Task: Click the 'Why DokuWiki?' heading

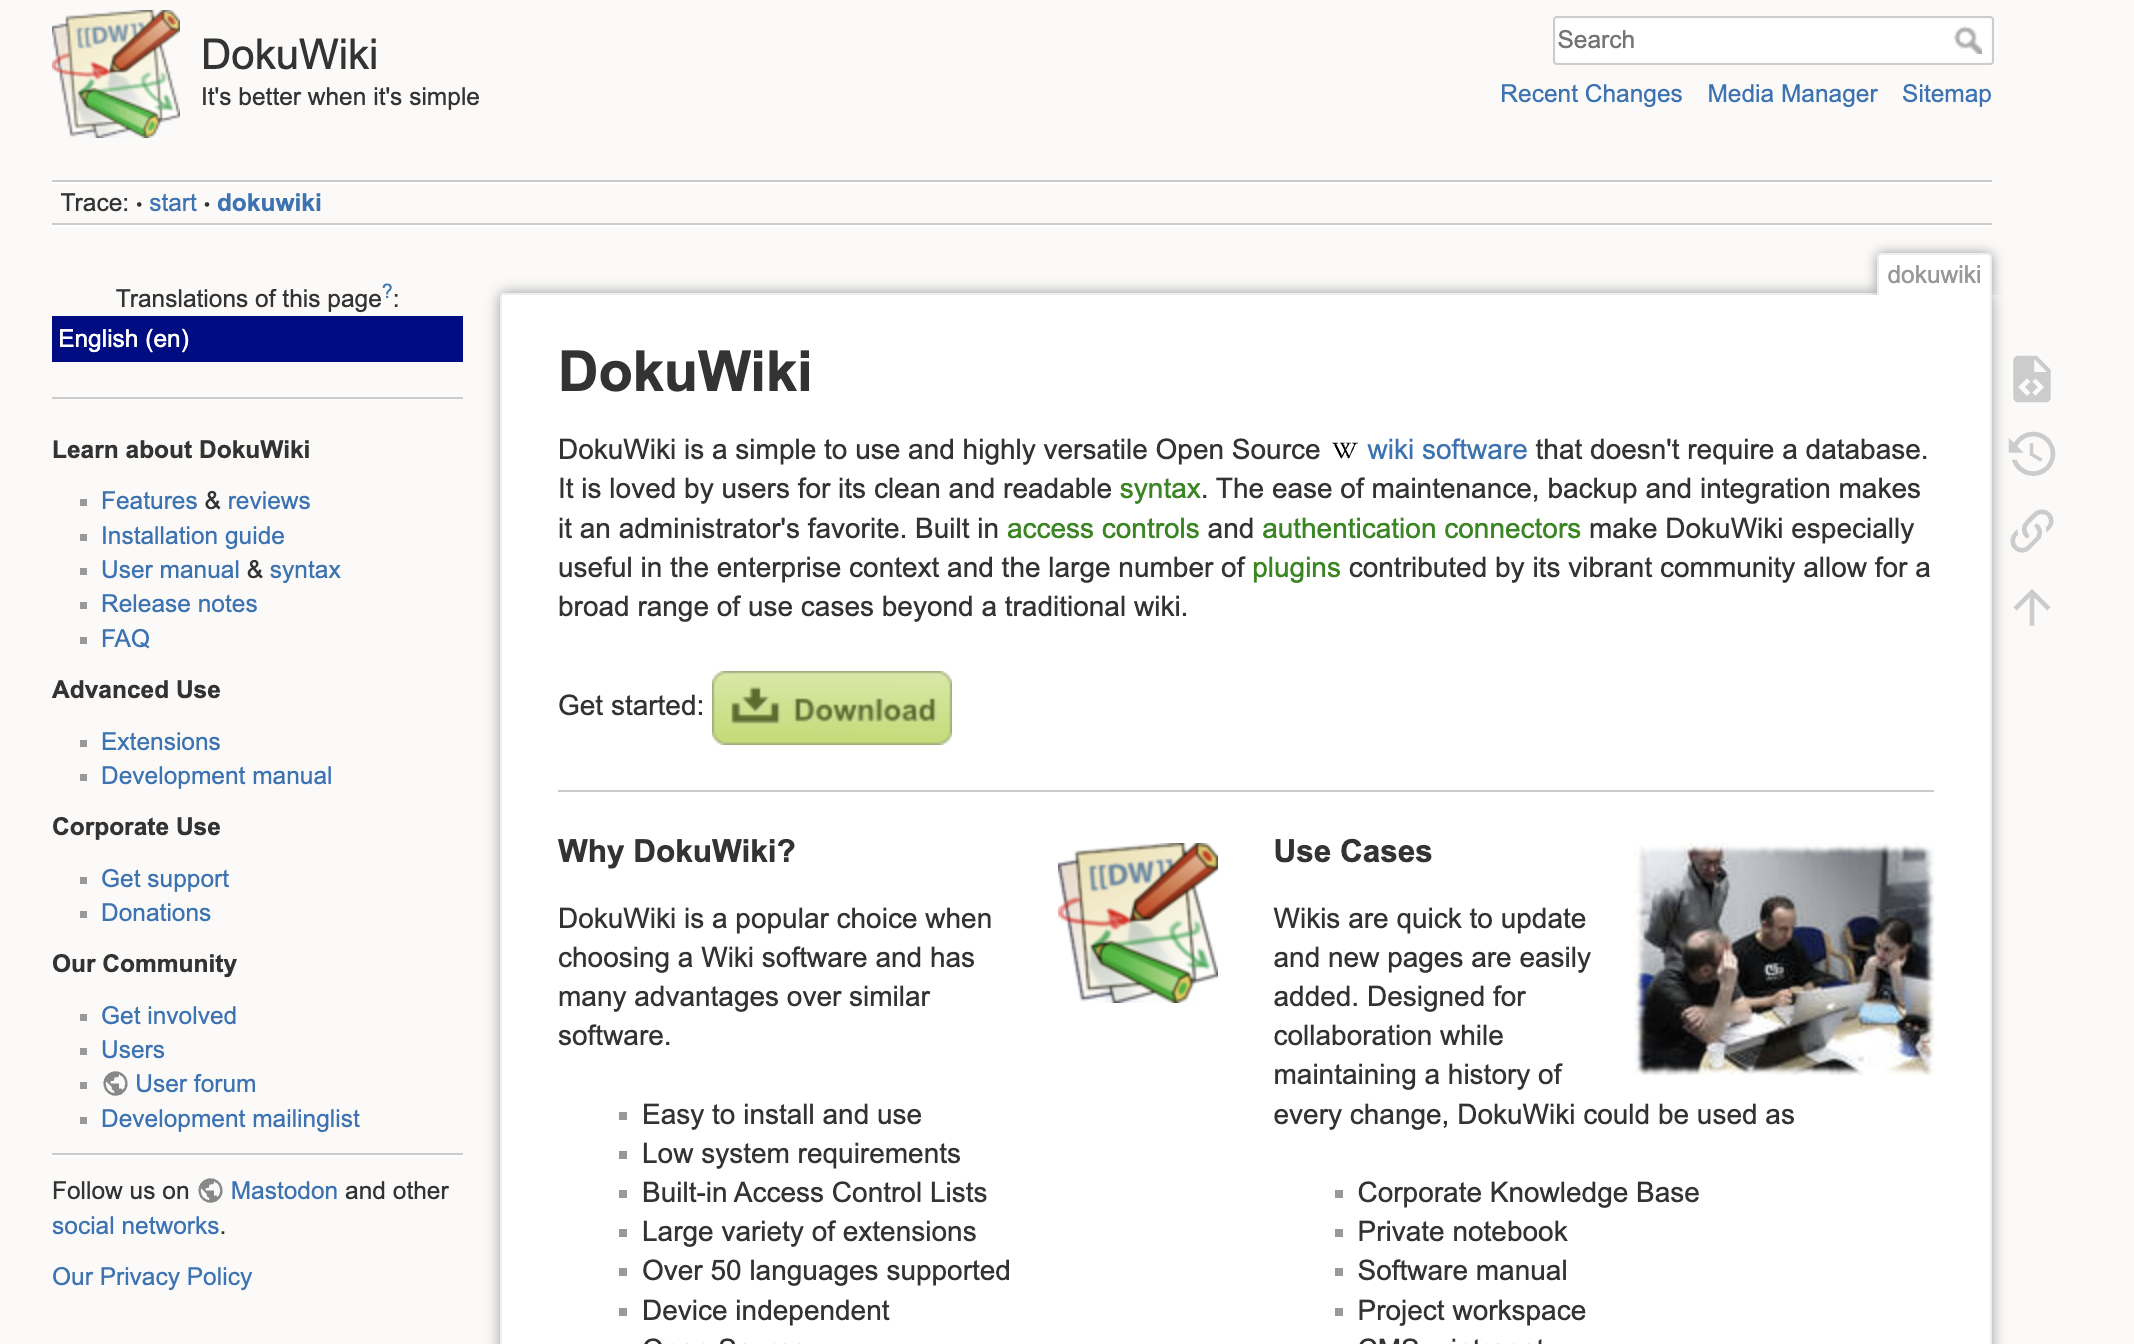Action: [x=677, y=851]
